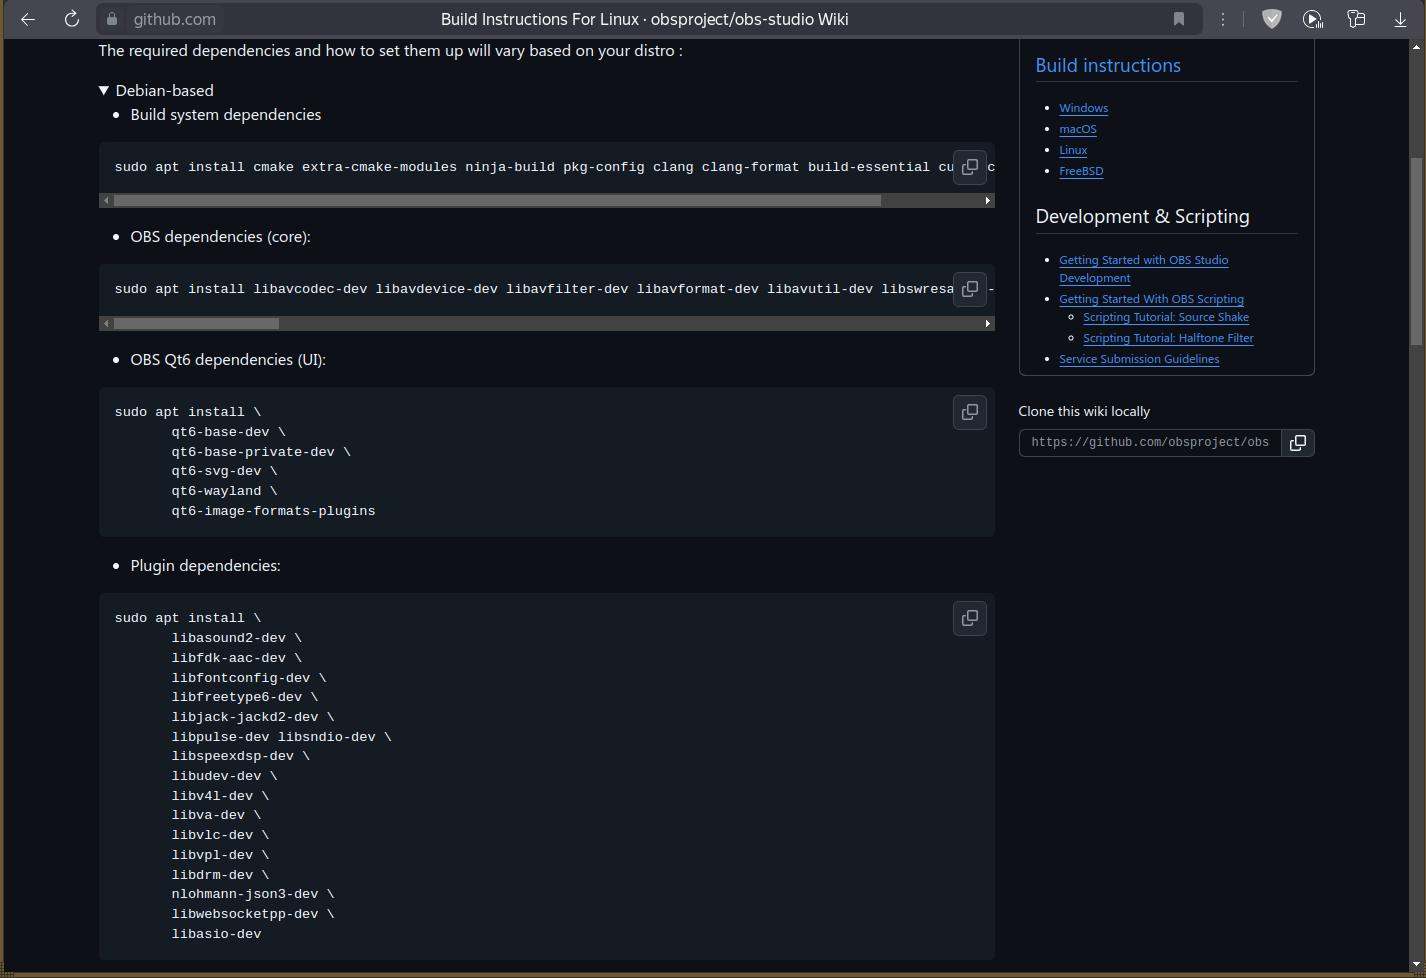Image resolution: width=1426 pixels, height=978 pixels.
Task: Click left arrow of OBS core code scrollbar
Action: pos(106,324)
